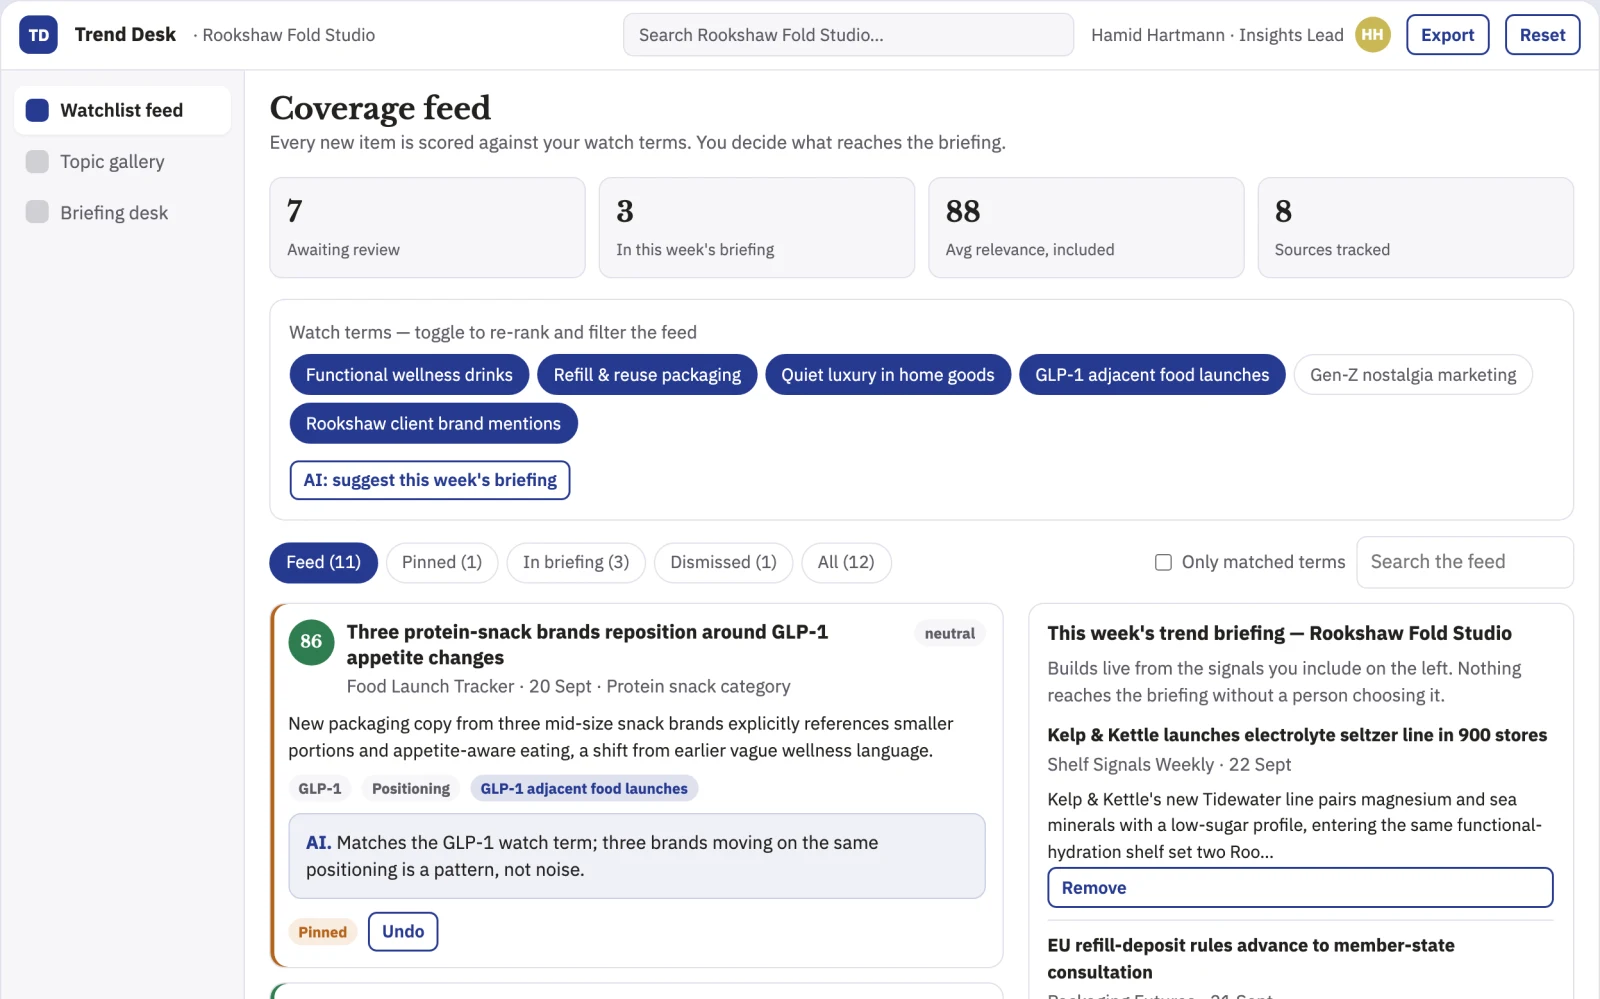This screenshot has height=999, width=1600.
Task: Click the Watchlist feed sidebar icon
Action: [37, 110]
